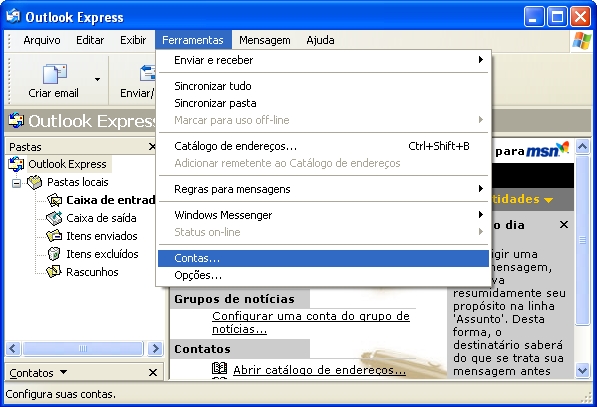Maximize the Outlook Express window
The height and width of the screenshot is (407, 597).
[557, 17]
